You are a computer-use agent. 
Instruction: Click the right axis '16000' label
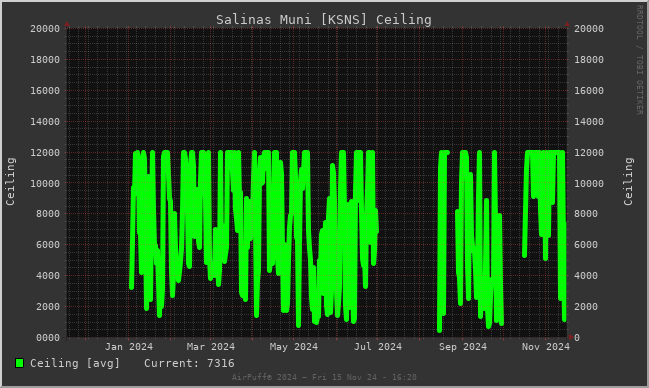pos(589,91)
